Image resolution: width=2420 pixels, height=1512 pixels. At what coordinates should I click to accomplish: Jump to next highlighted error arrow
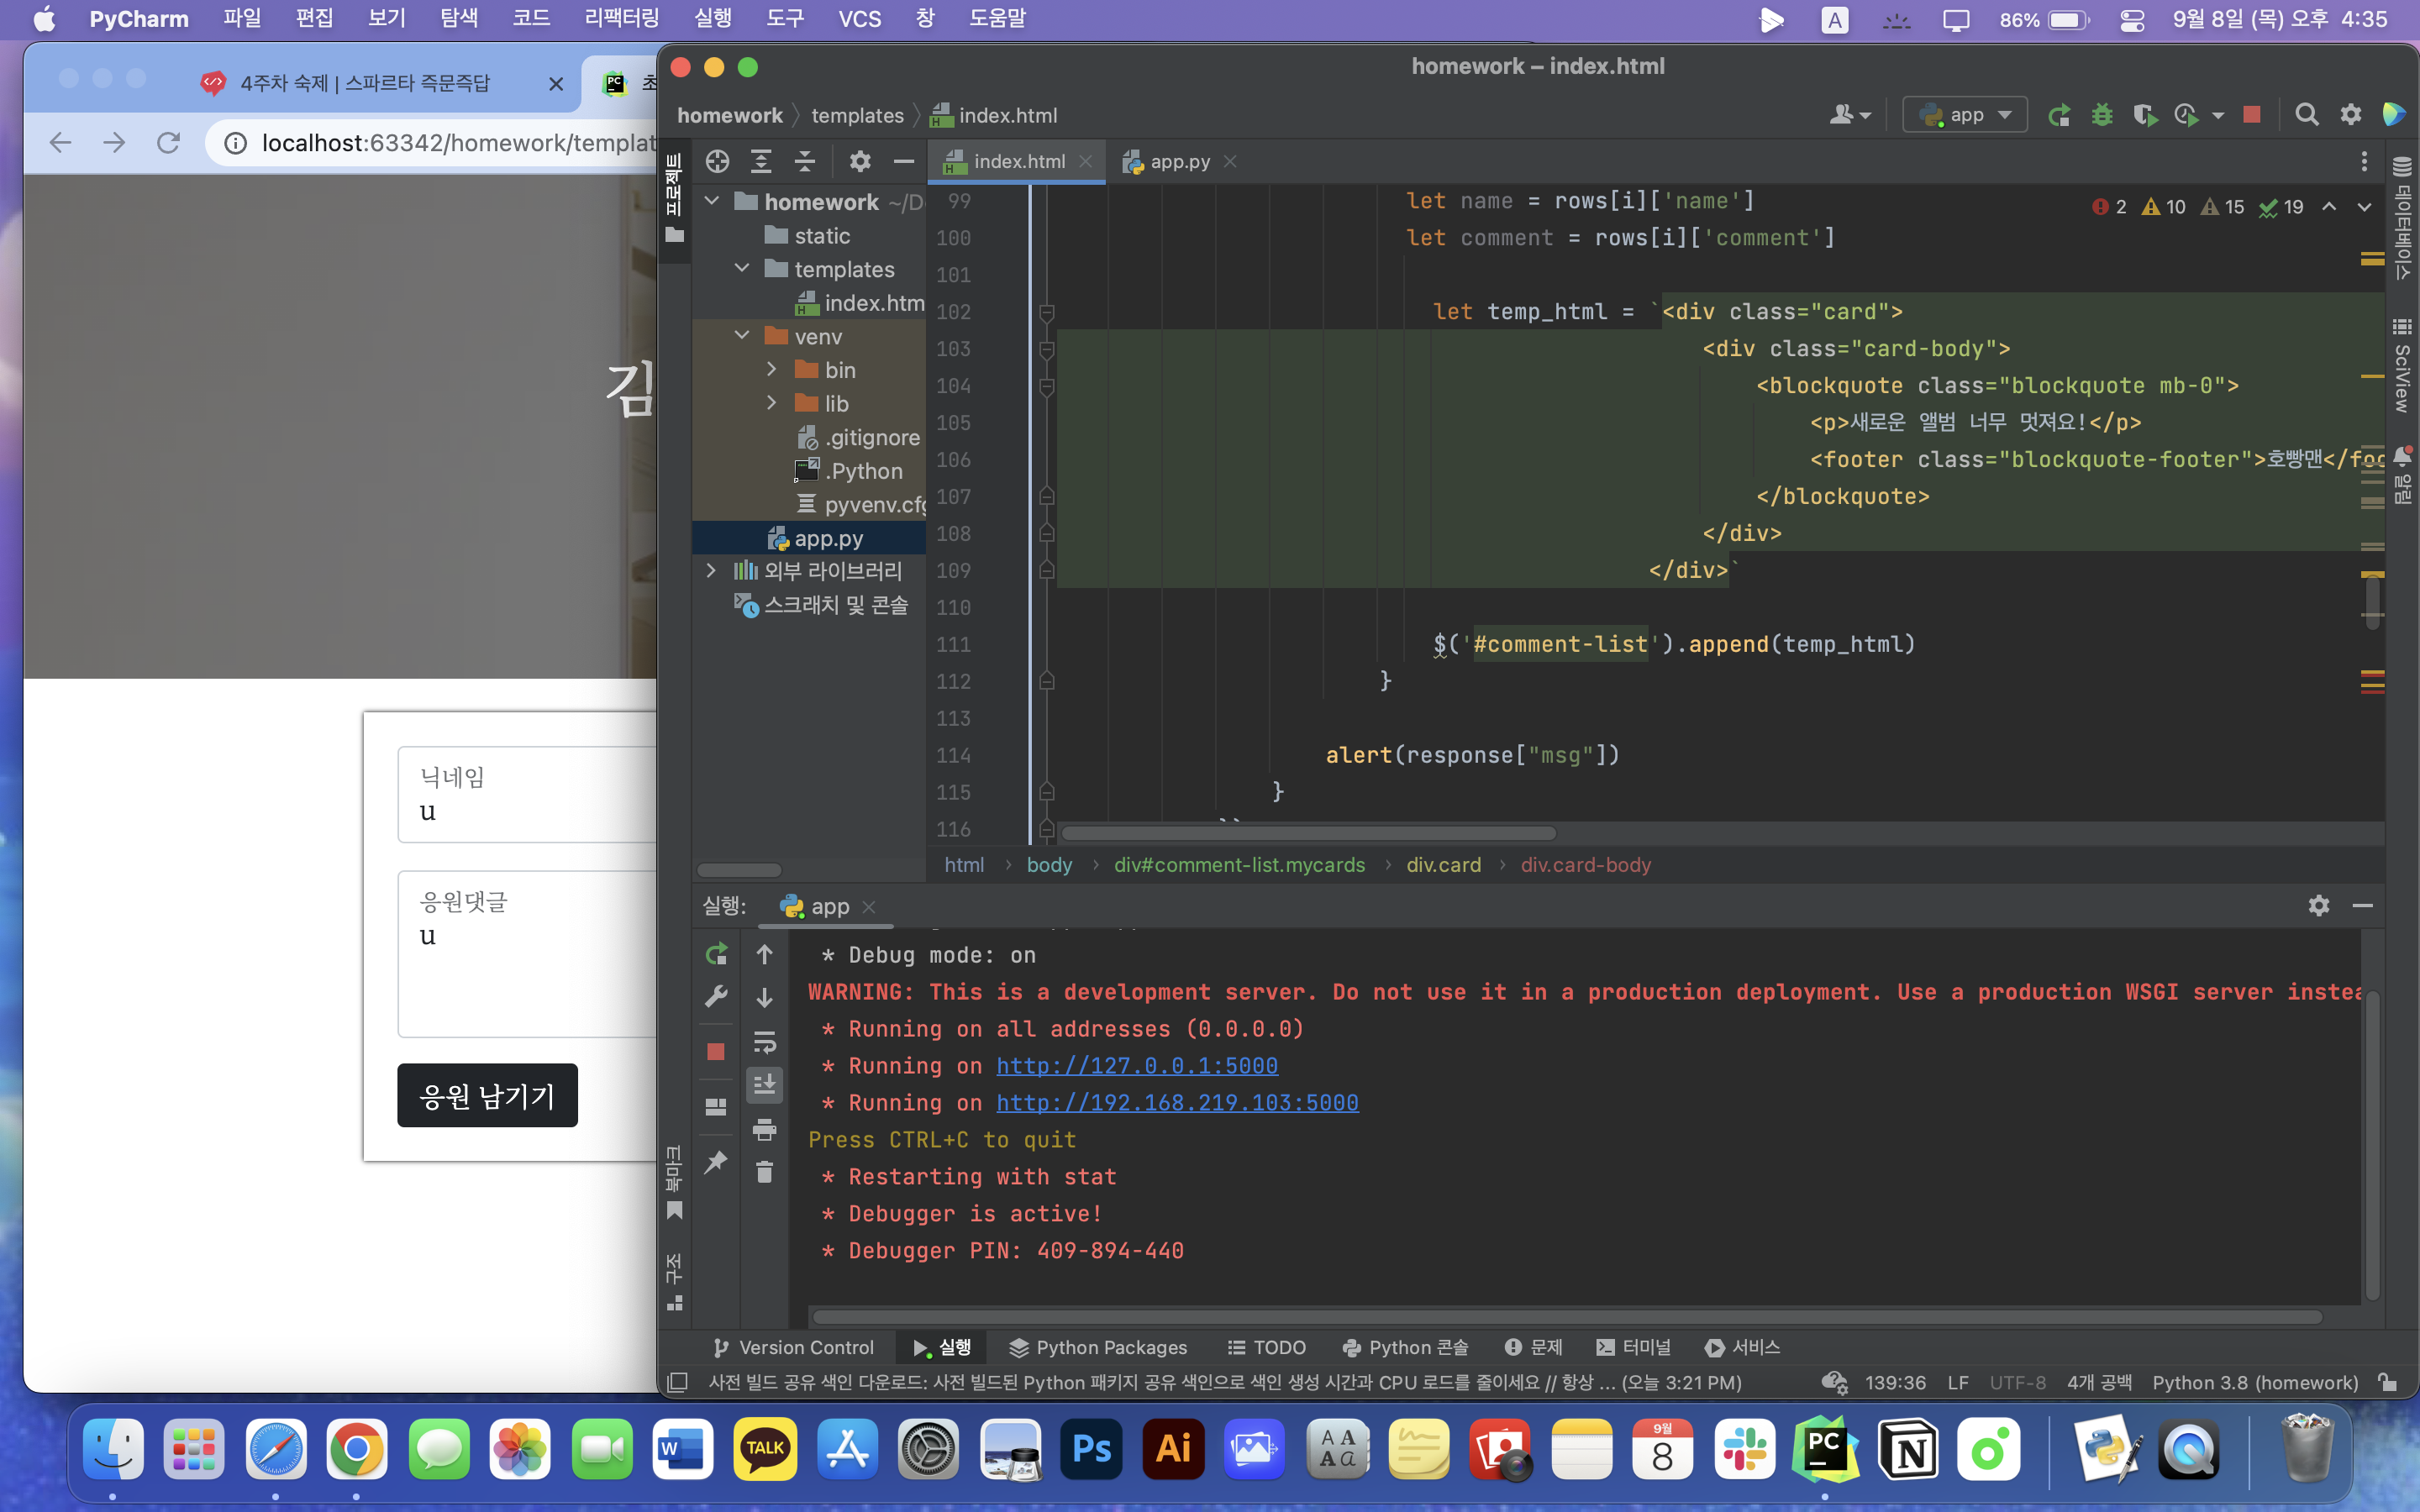pos(2364,207)
